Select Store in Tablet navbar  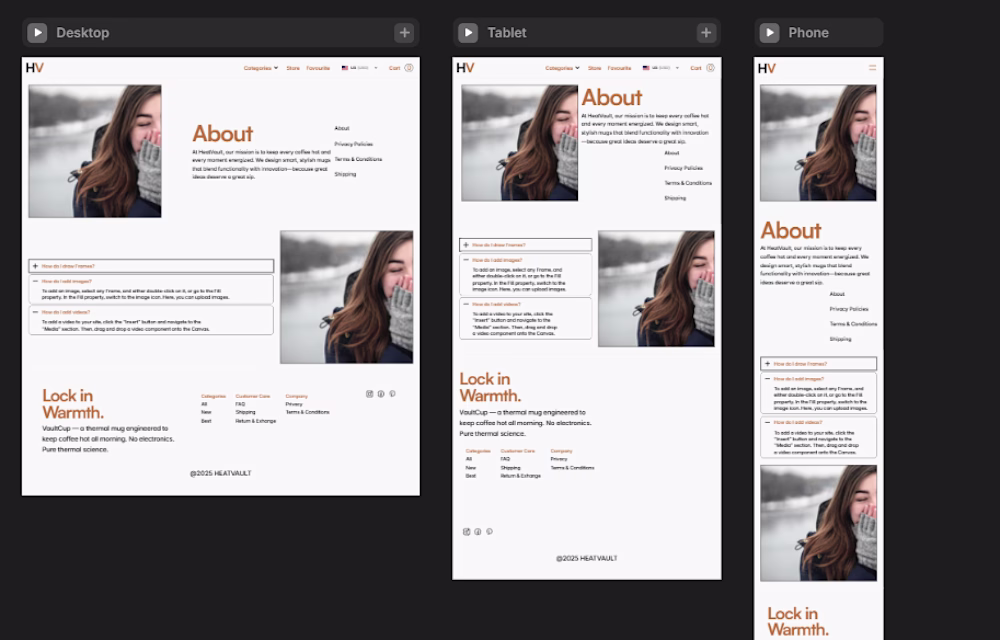tap(594, 68)
